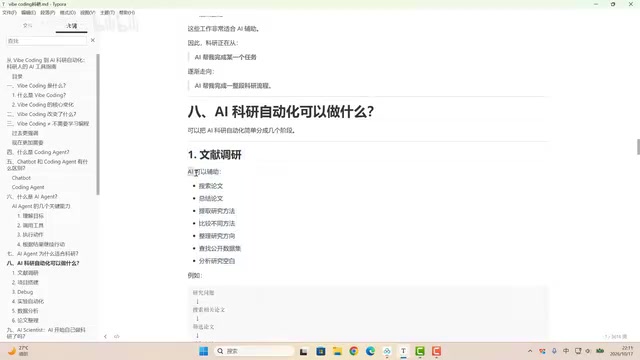Switch to the 大纲 sidebar tab
The height and width of the screenshot is (360, 640).
(x=71, y=26)
